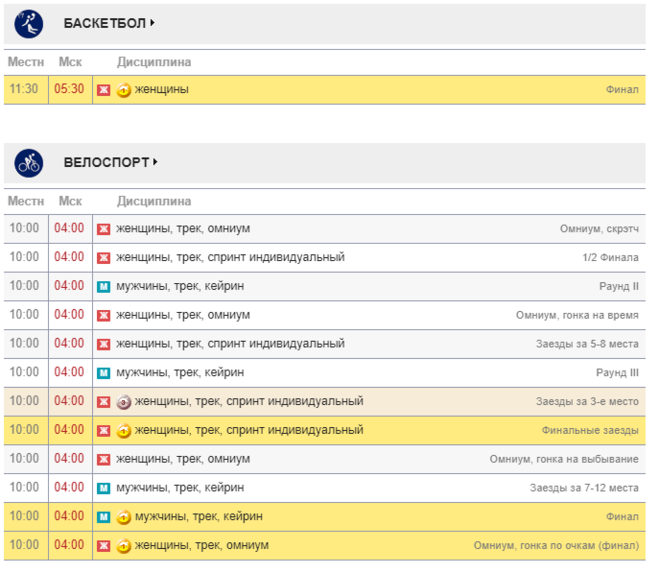Viewport: 659px width, 573px height.
Task: Open the women's sprint 1/2 Финала event
Action: 230,258
